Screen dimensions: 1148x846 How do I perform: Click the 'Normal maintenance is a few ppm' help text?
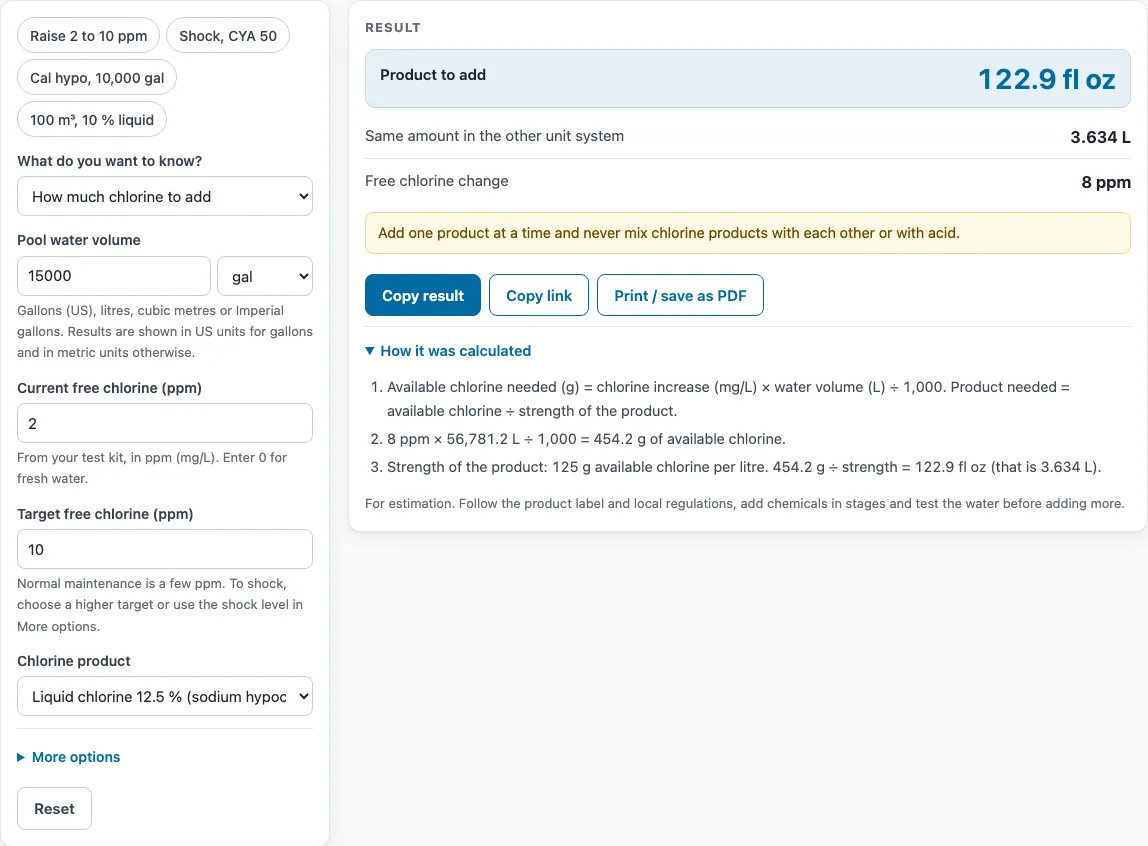pos(160,604)
